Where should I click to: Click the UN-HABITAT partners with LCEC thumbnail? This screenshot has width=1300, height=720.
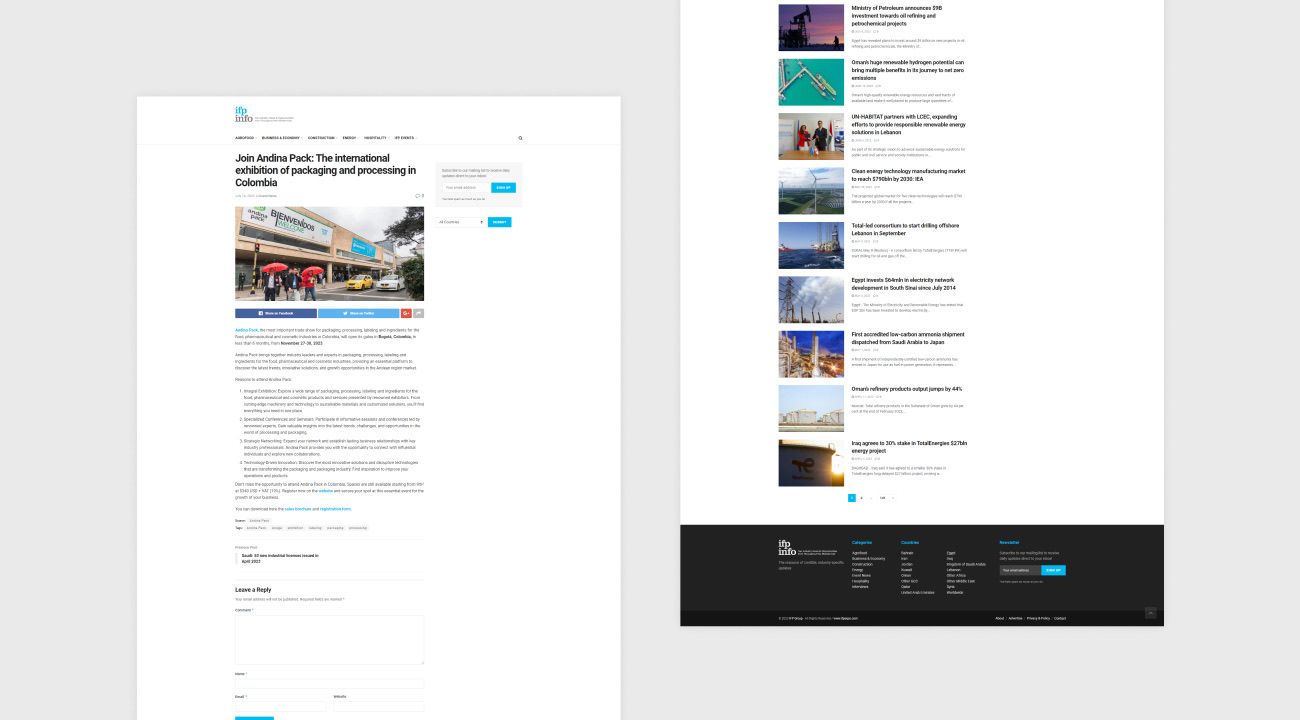(811, 136)
